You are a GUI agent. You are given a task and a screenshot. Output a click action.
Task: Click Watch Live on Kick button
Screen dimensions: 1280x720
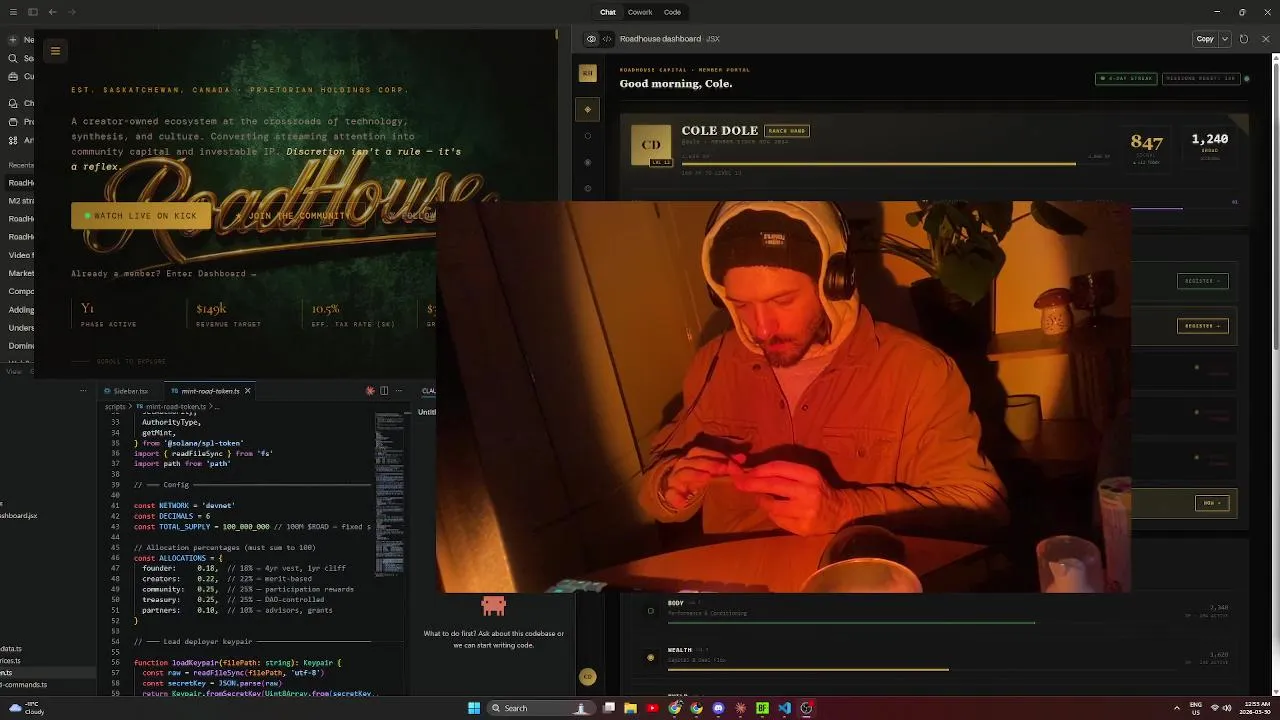(x=141, y=216)
